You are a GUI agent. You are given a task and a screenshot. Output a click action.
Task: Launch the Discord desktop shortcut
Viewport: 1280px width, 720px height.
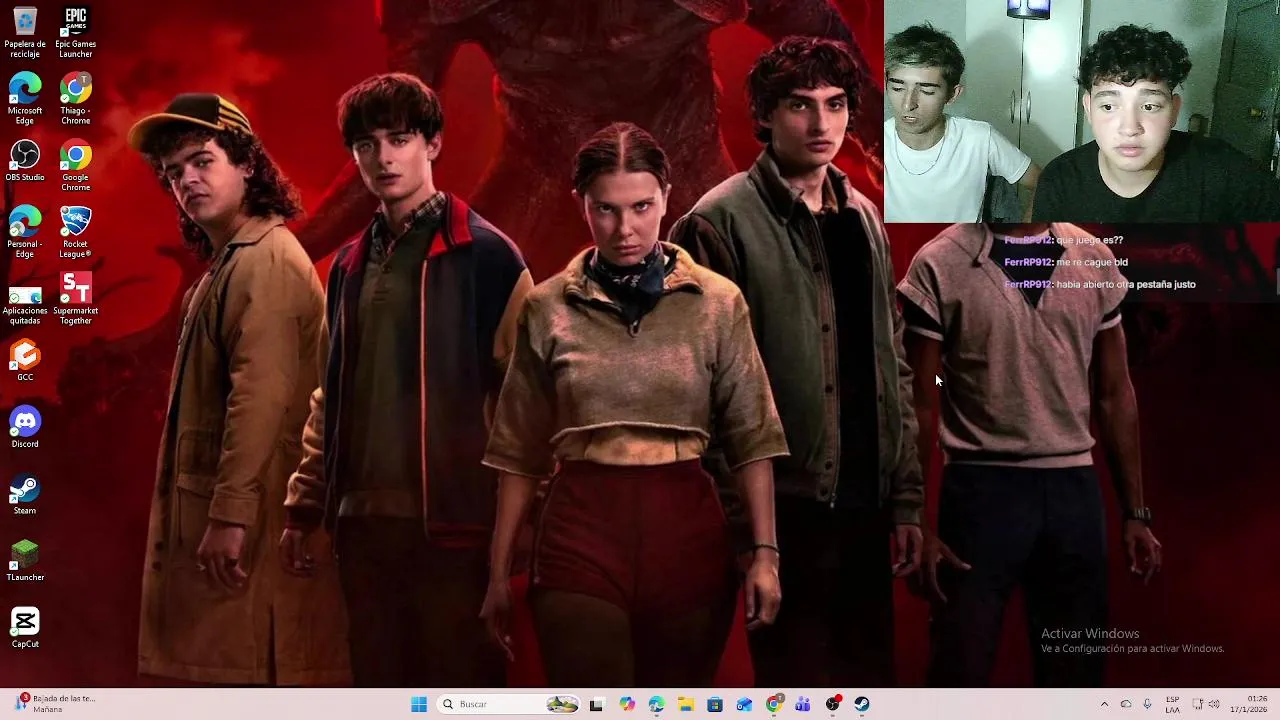25,428
